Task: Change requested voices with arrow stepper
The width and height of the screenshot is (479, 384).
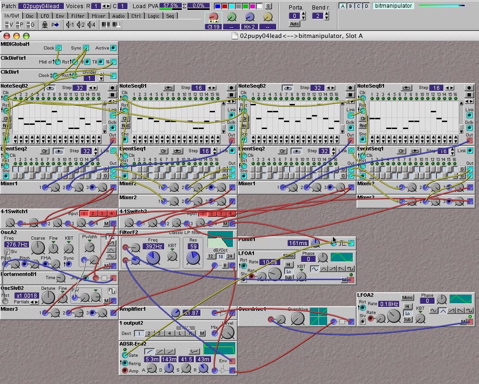Action: click(x=106, y=6)
